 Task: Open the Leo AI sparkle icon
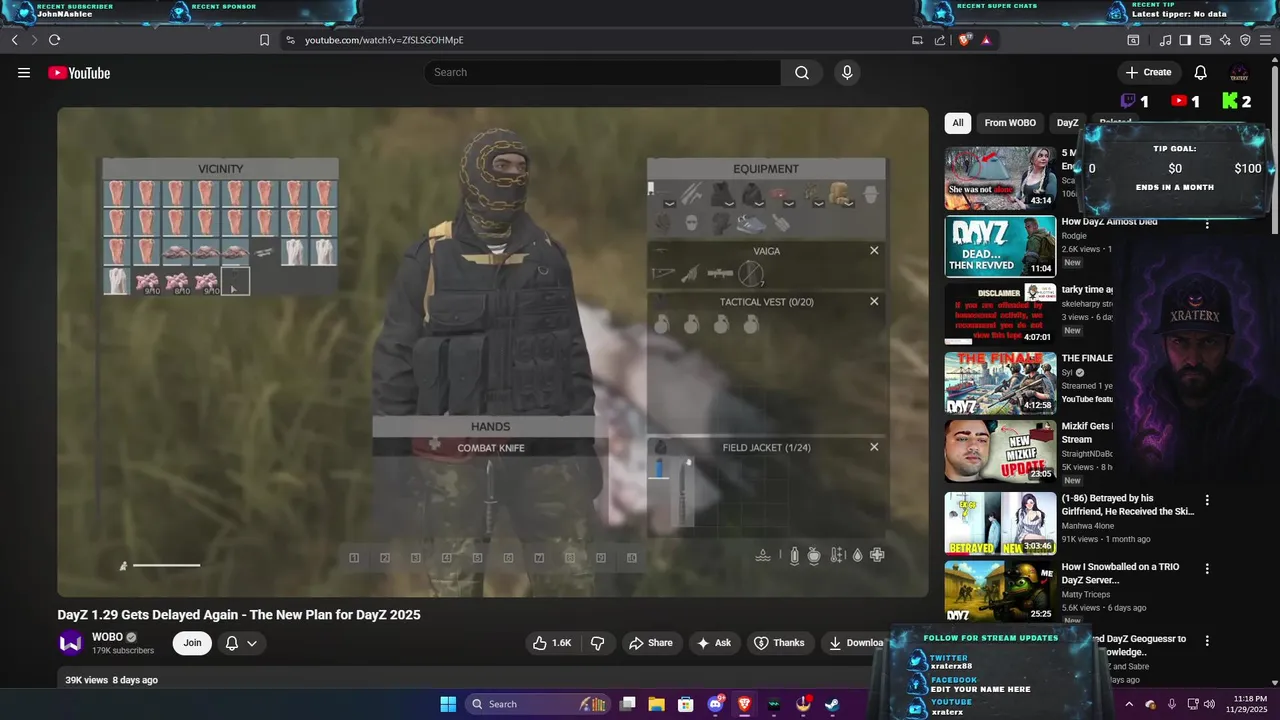(1225, 40)
